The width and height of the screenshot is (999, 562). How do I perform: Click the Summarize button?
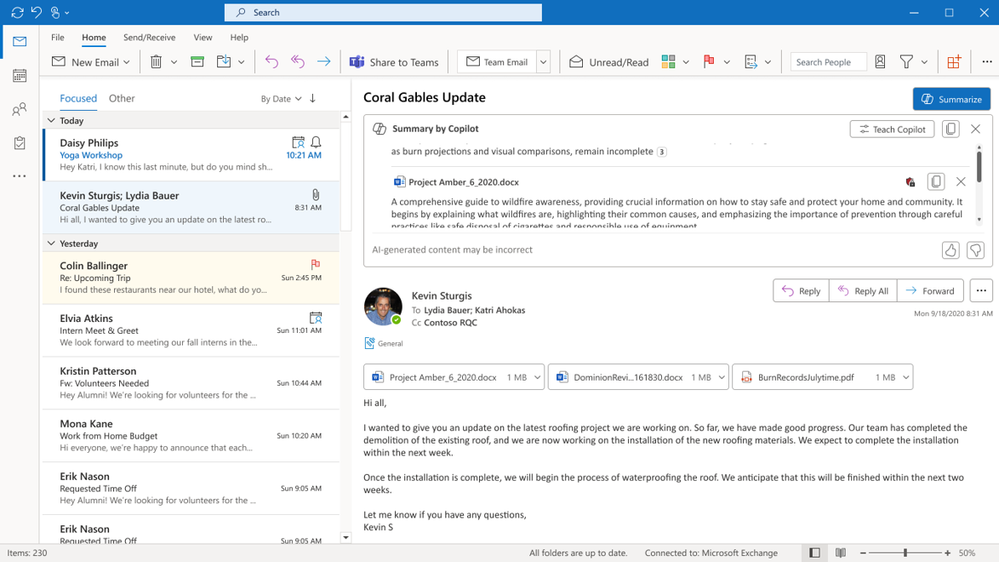(x=951, y=99)
